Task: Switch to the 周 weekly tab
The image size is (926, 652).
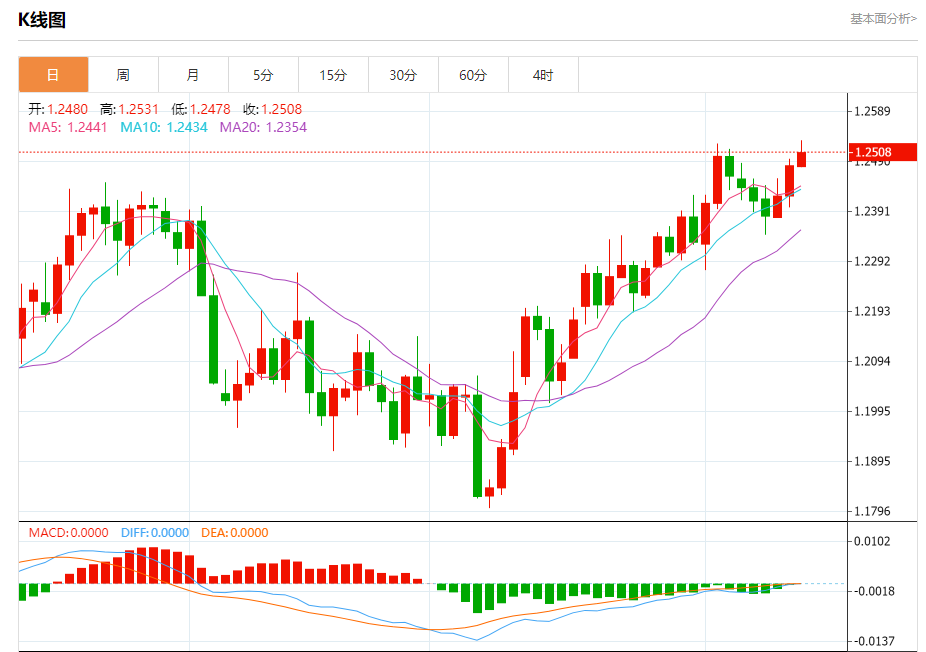Action: (123, 75)
